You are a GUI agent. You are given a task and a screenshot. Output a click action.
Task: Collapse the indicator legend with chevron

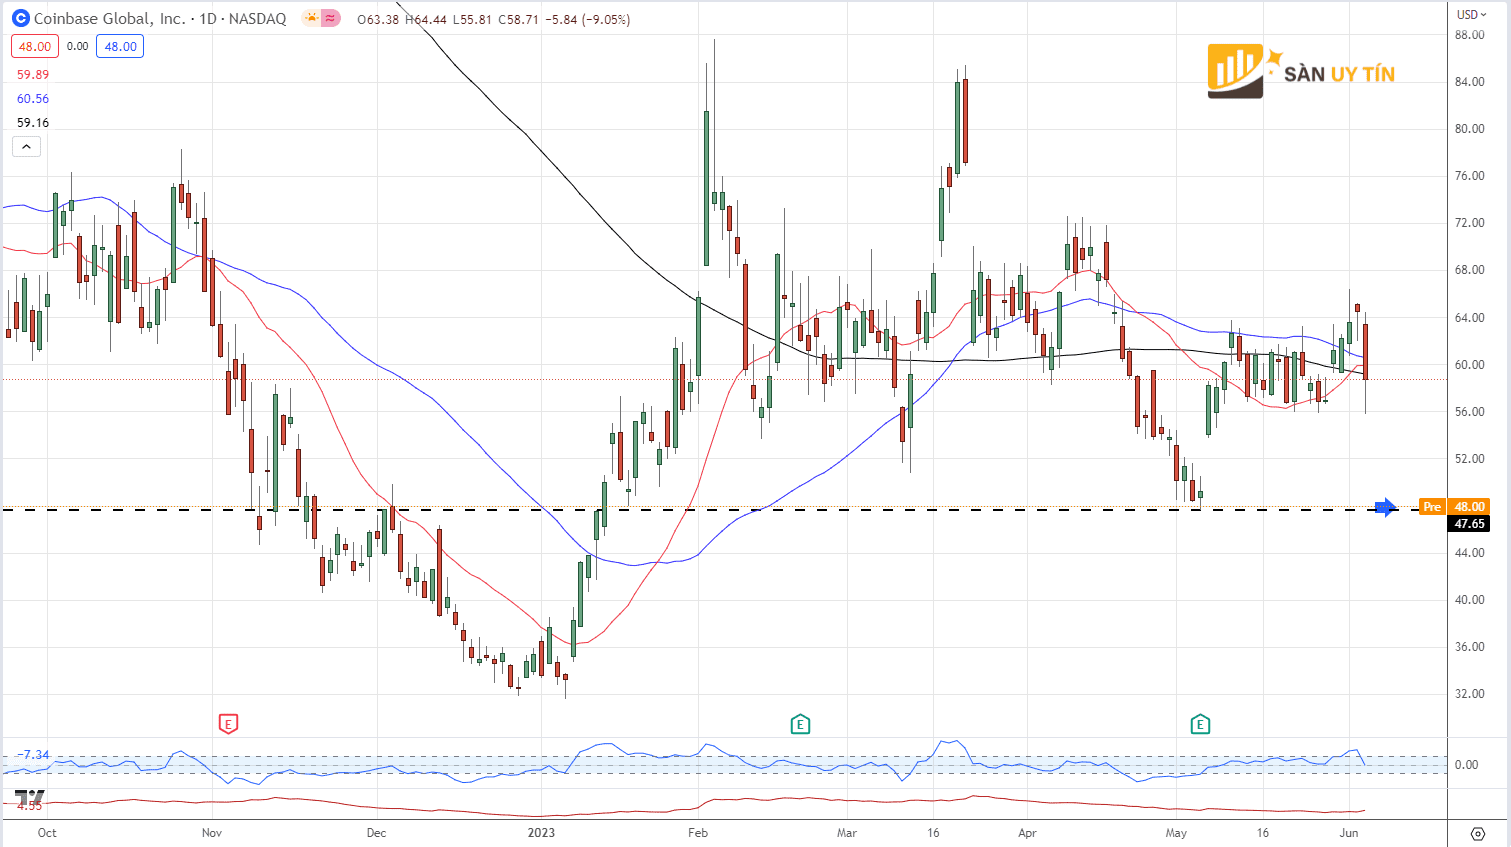(27, 147)
